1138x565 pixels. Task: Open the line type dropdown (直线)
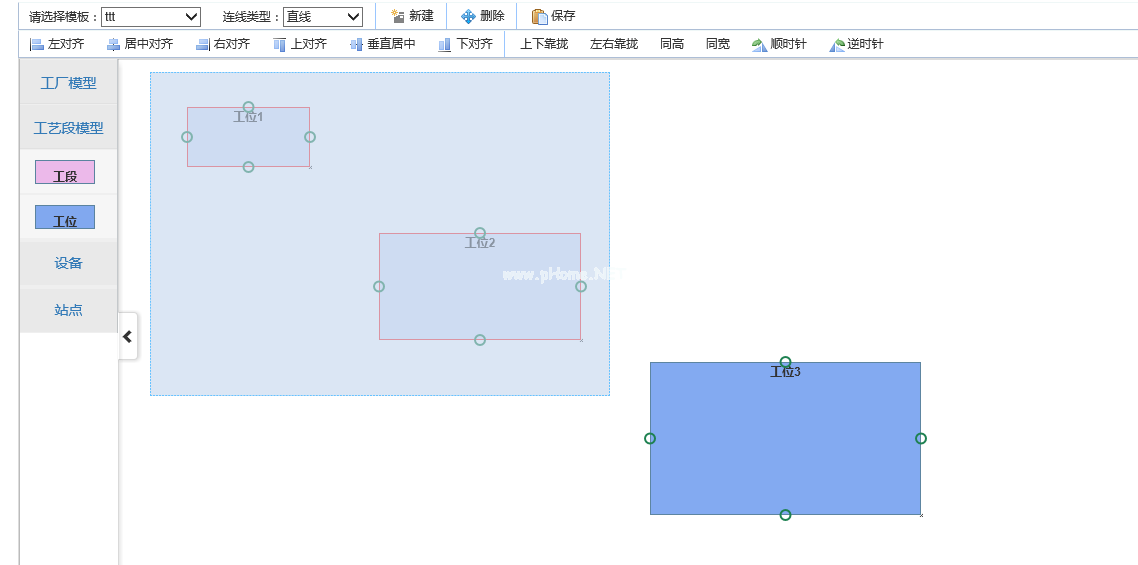pyautogui.click(x=322, y=17)
